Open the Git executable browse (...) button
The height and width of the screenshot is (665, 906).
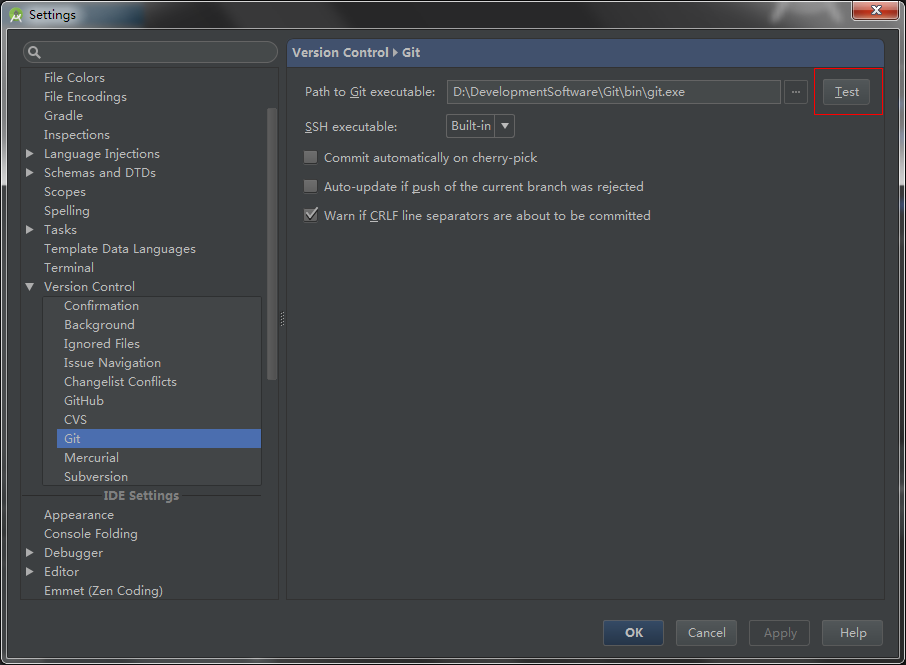point(796,92)
